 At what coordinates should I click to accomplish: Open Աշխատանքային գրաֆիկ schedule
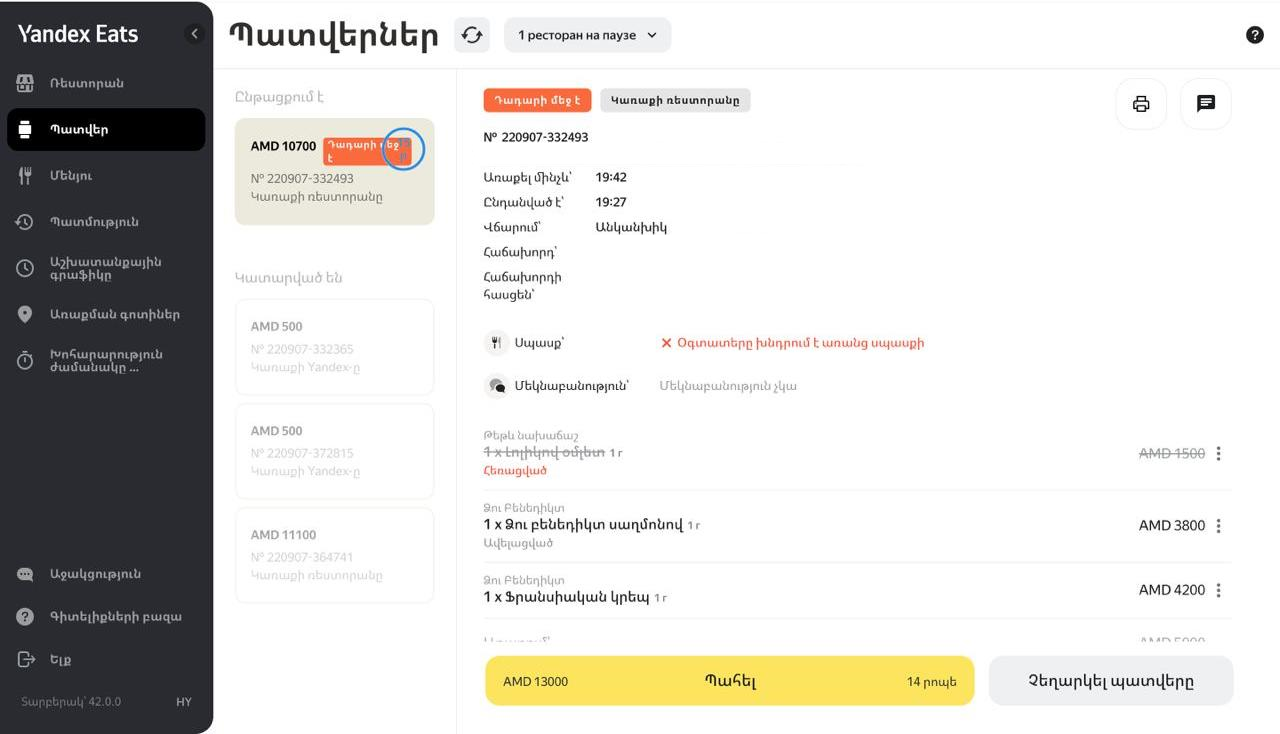point(105,268)
